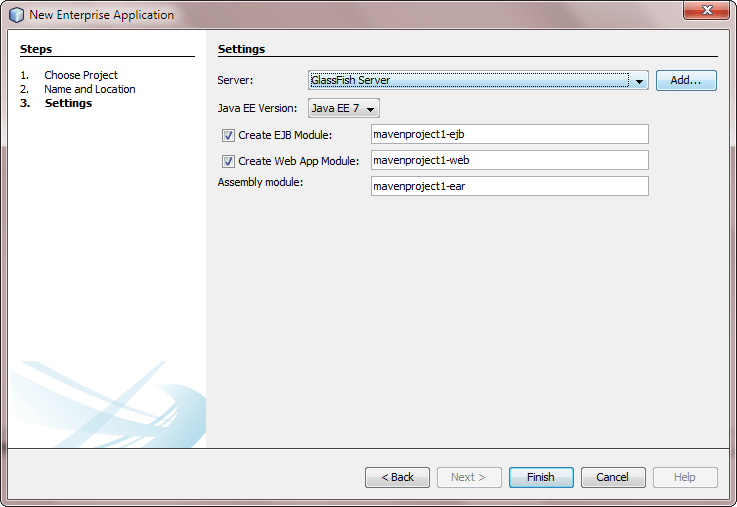Cancel the wizard

coord(612,477)
